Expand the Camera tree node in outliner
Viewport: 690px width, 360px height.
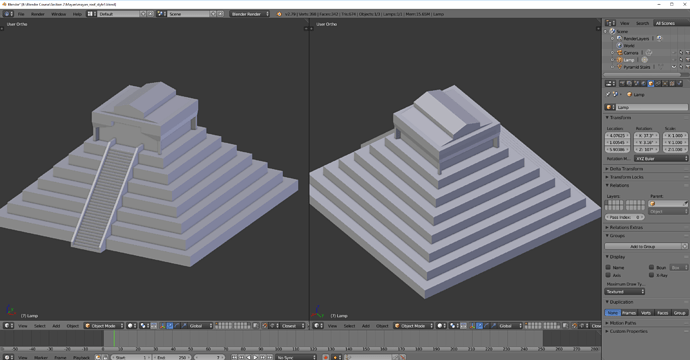click(613, 53)
